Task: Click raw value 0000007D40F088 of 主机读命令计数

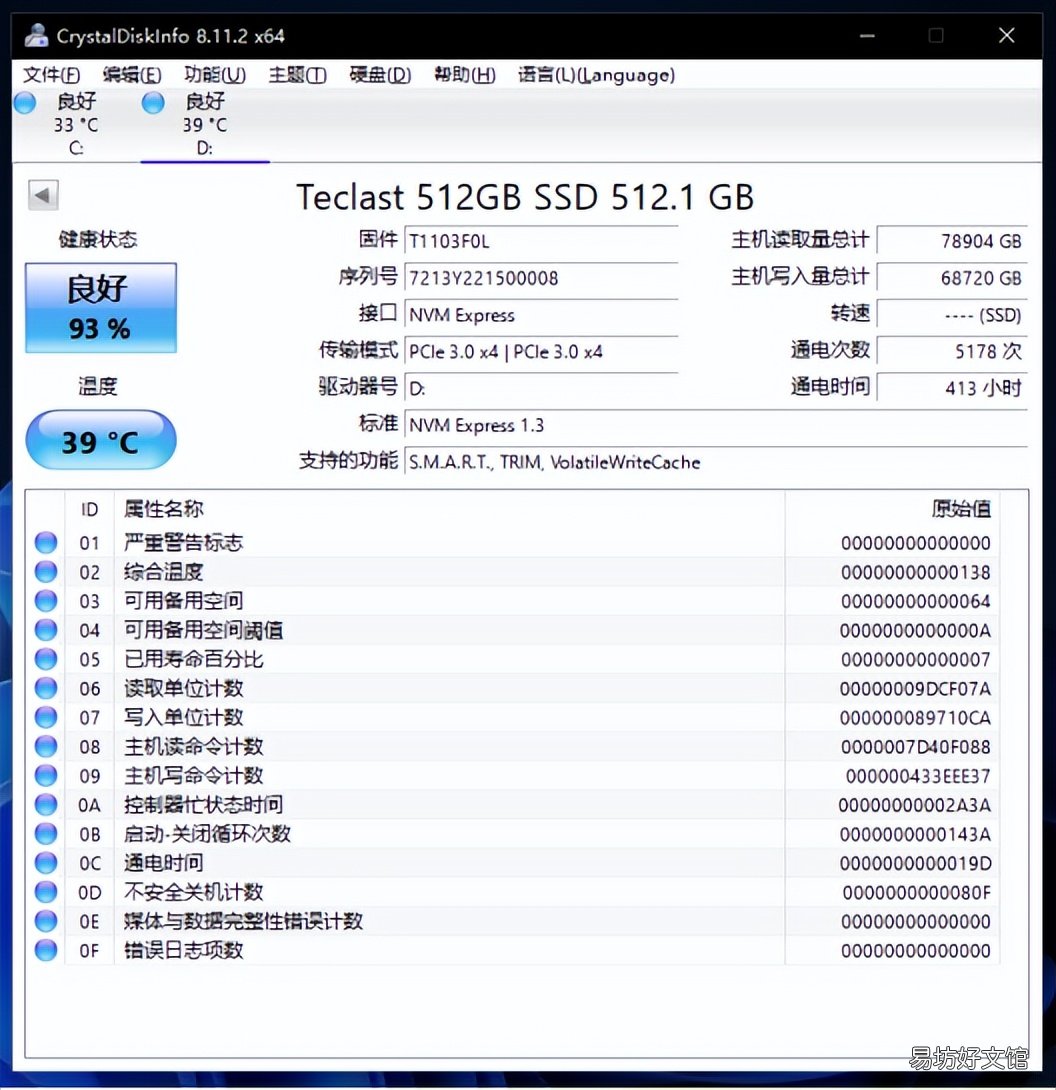Action: [x=916, y=747]
